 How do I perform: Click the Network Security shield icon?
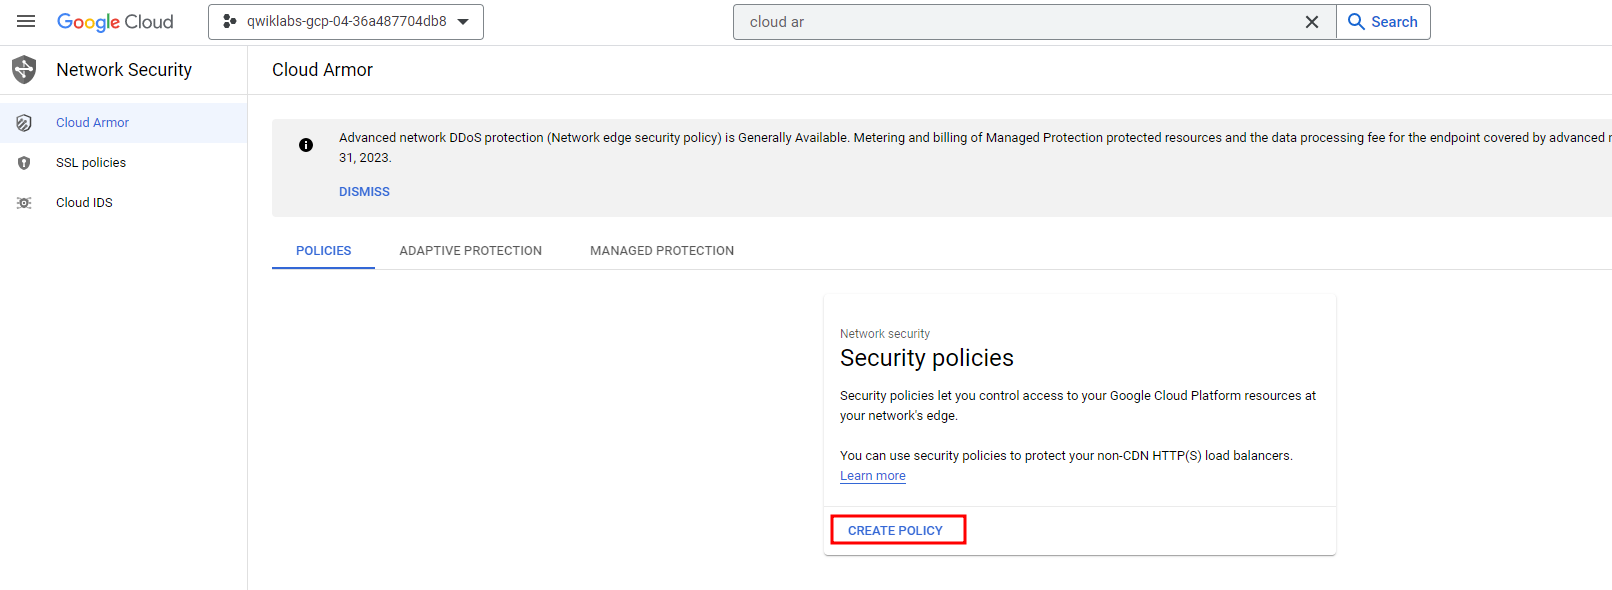click(x=24, y=70)
